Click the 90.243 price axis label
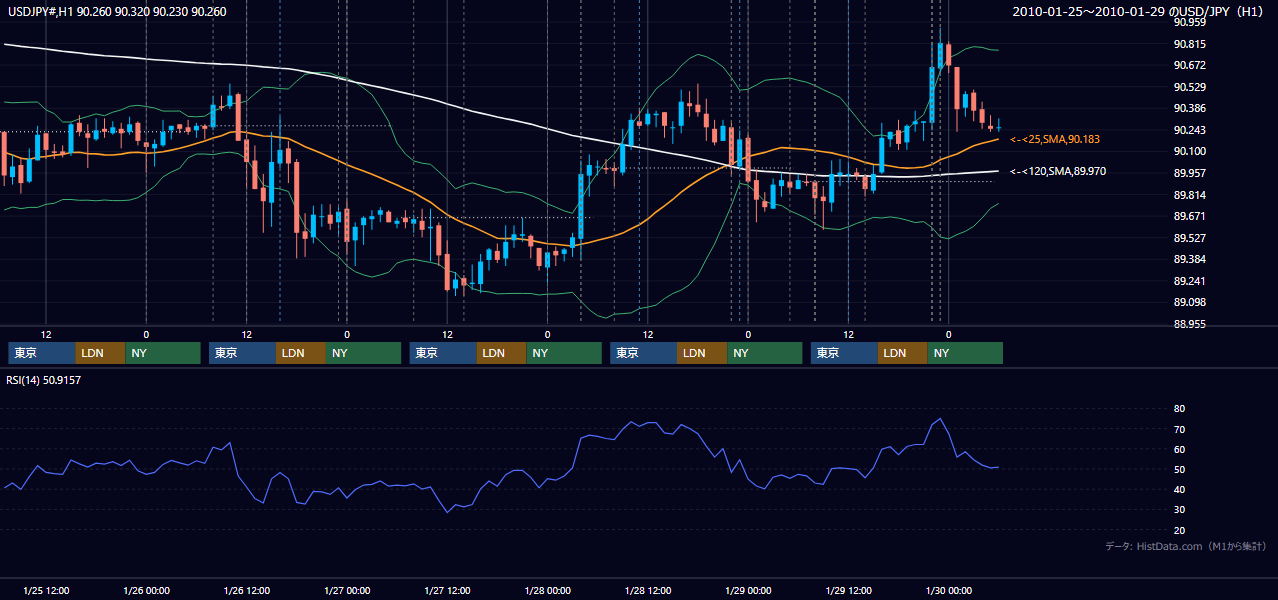This screenshot has height=600, width=1278. [1190, 130]
